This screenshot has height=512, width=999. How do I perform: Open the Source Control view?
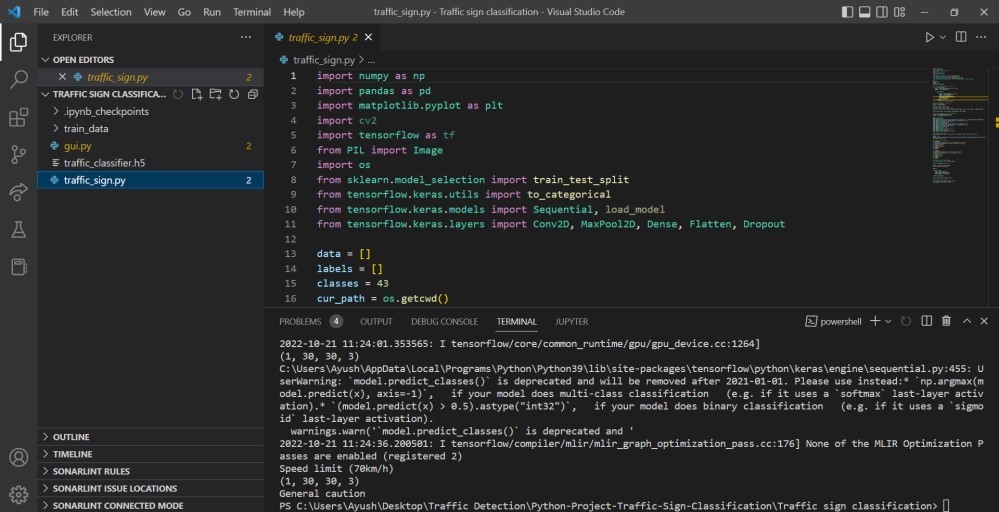pos(18,155)
